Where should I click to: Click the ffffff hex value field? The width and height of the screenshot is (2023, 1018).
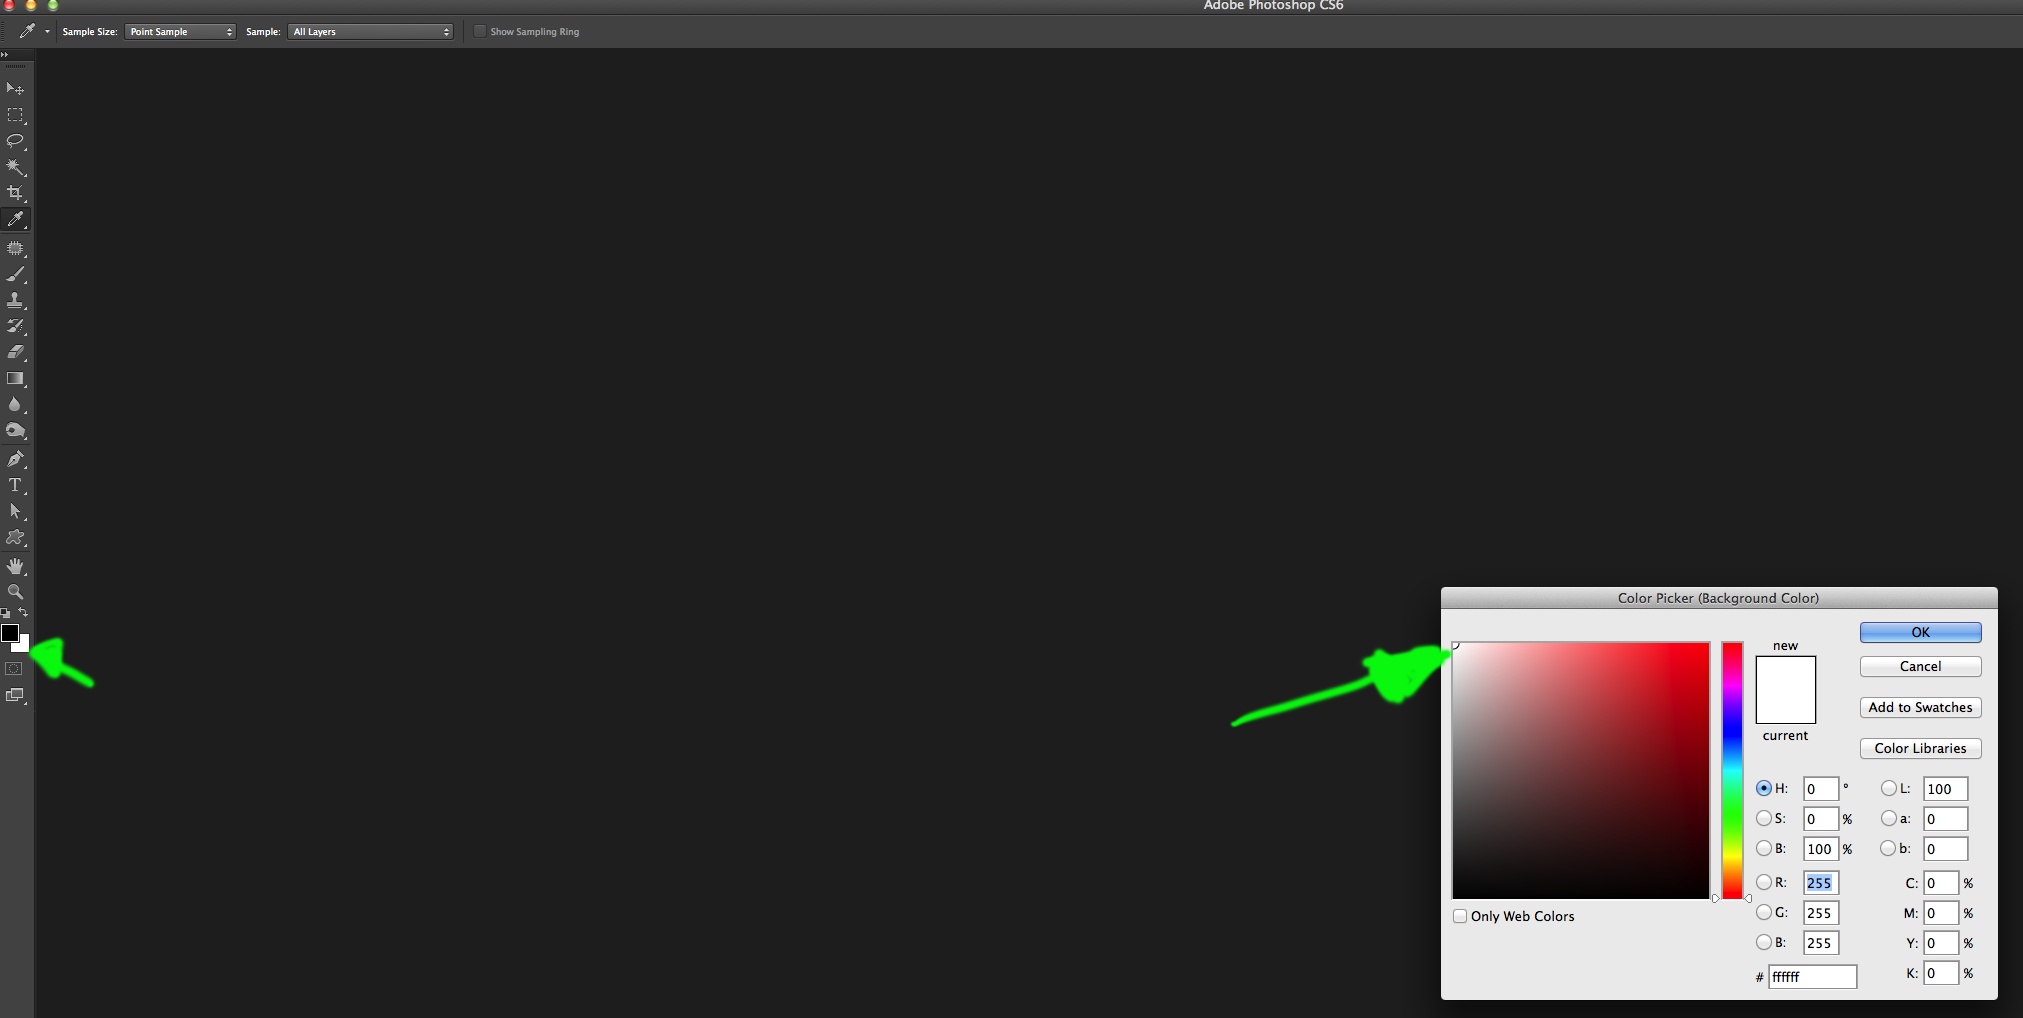1812,977
